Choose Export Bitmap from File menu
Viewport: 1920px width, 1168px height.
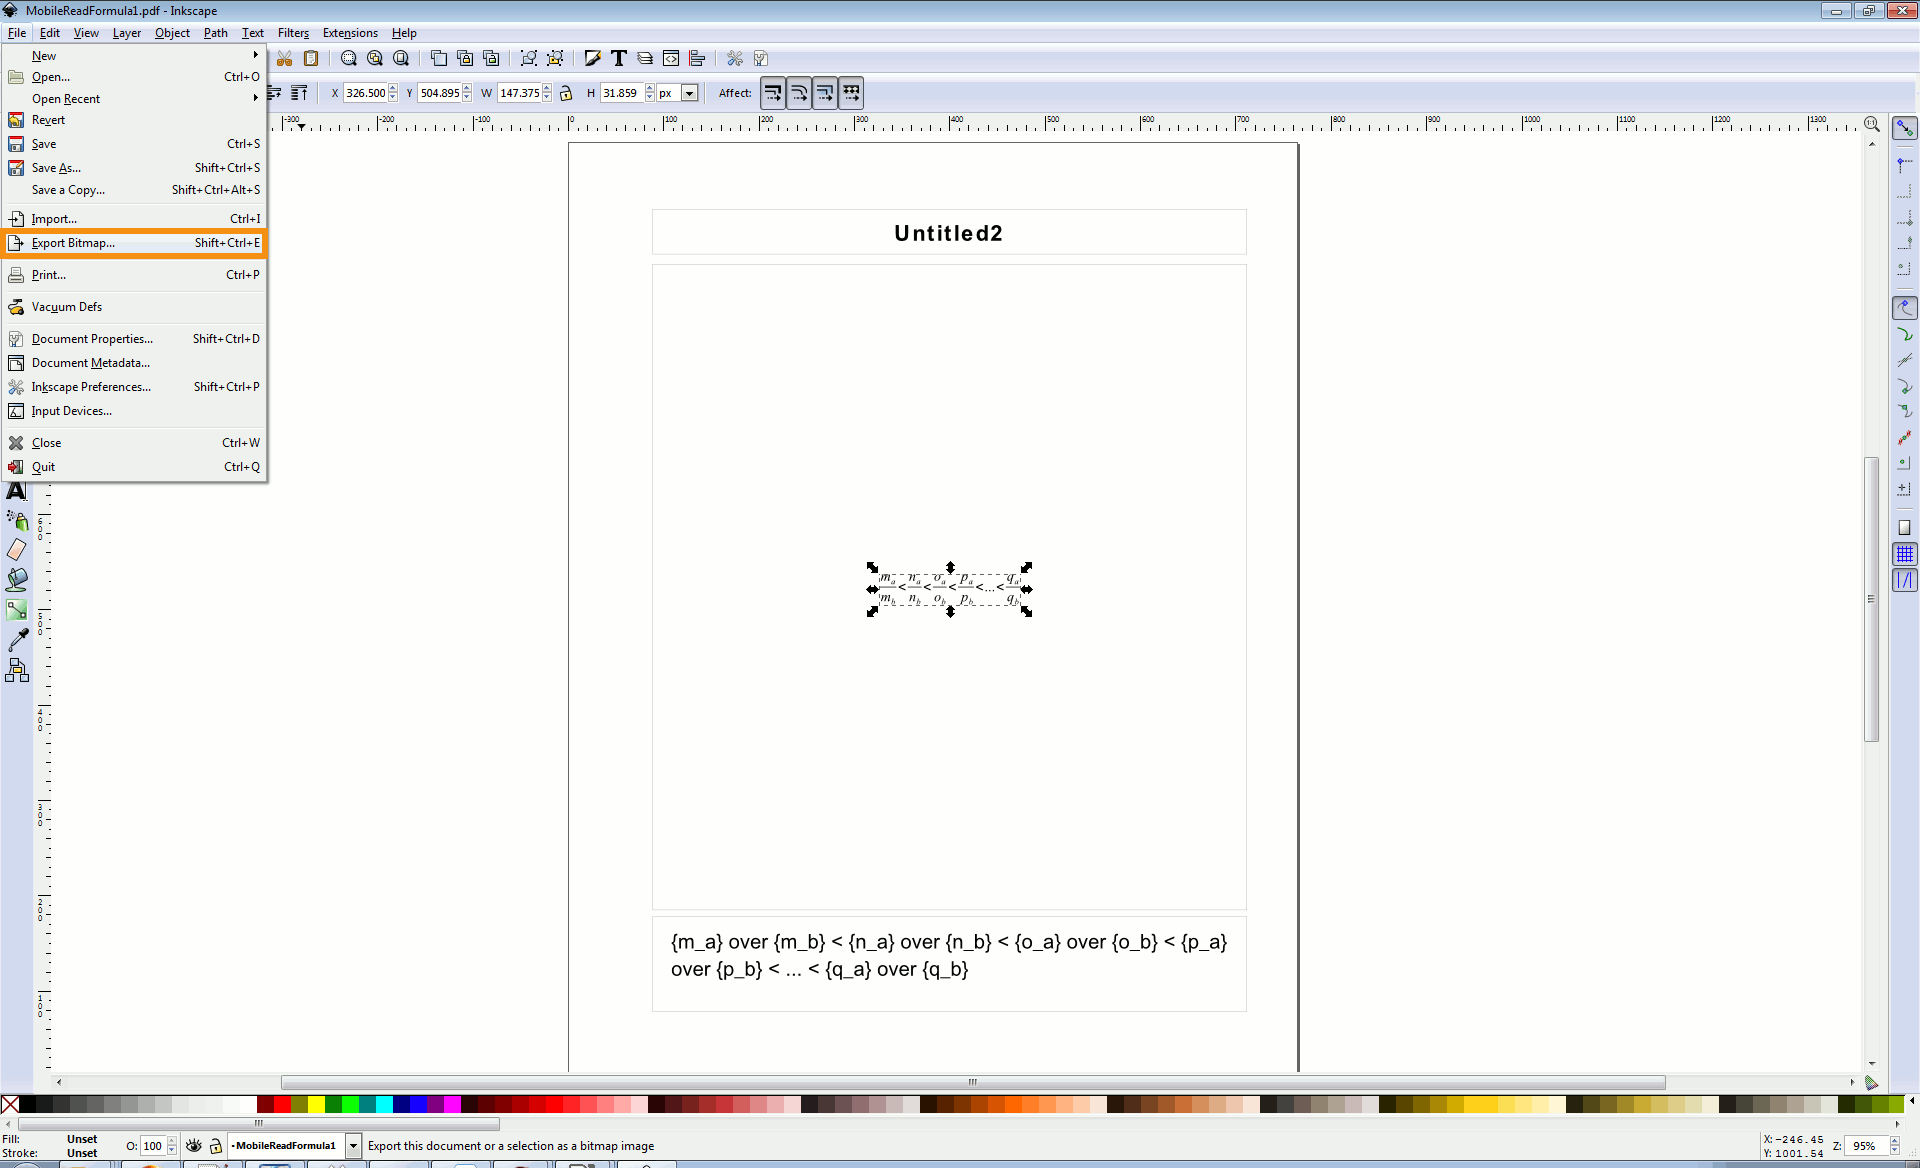pos(73,243)
